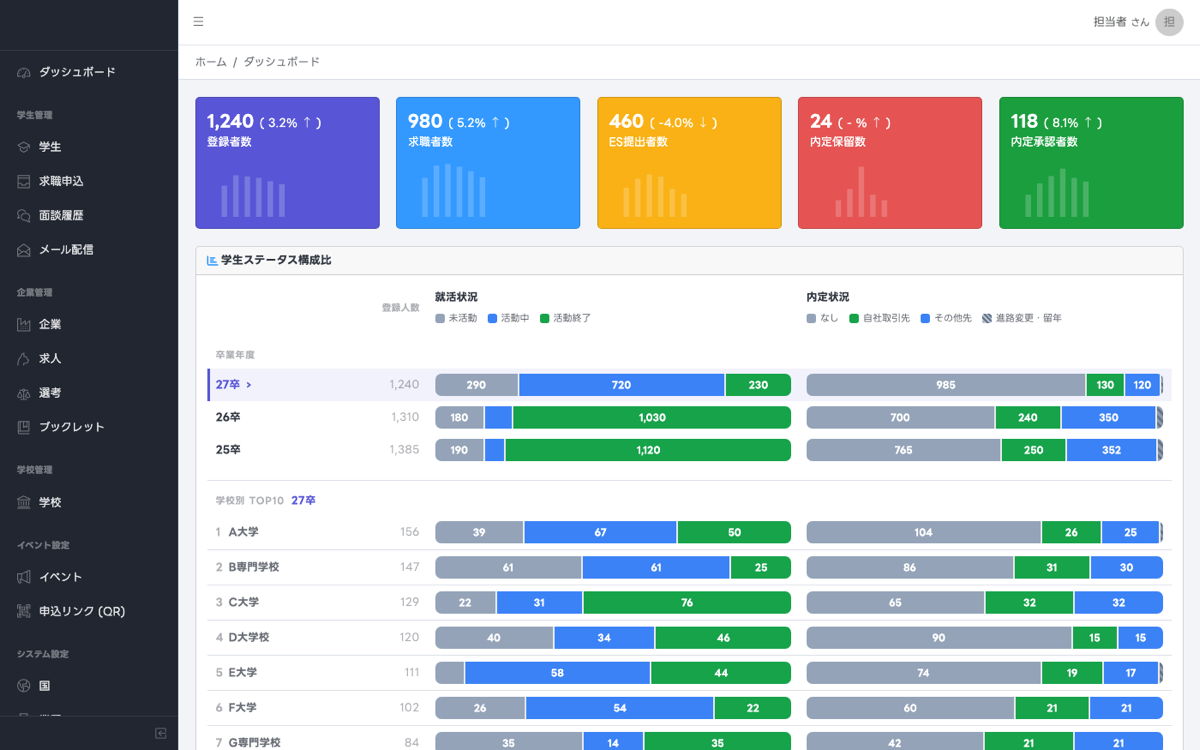Click chart icon beside 学生ステータス構成比
The height and width of the screenshot is (750, 1200).
[212, 260]
